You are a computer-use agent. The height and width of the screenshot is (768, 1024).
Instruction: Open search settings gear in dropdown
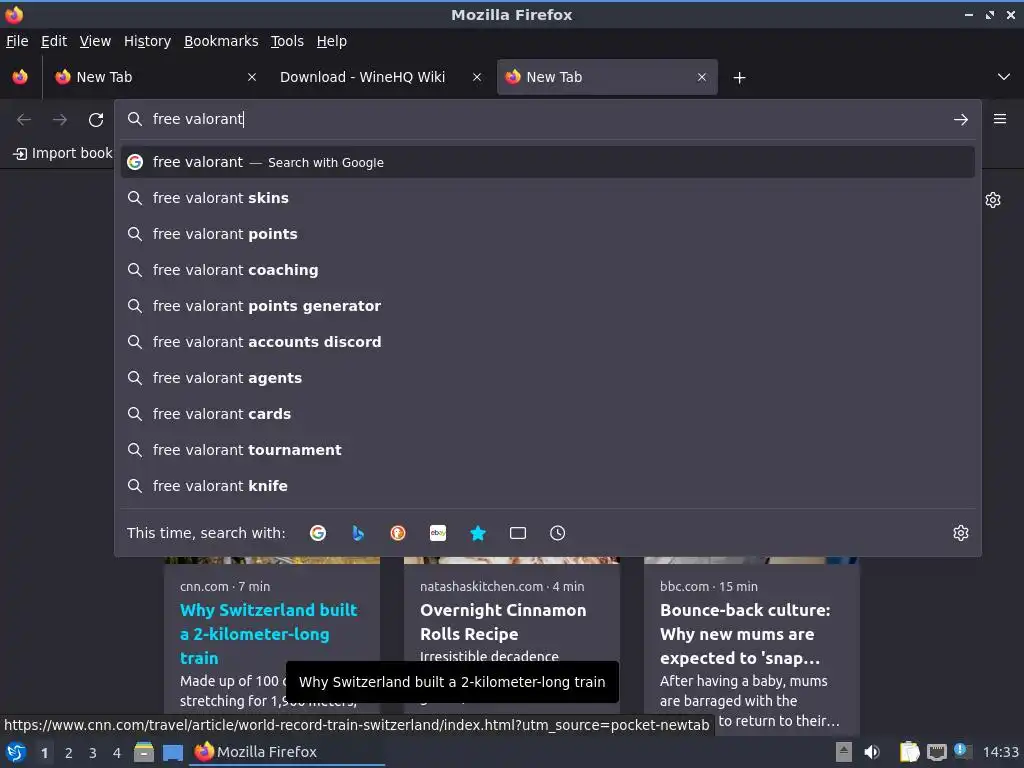(x=961, y=533)
